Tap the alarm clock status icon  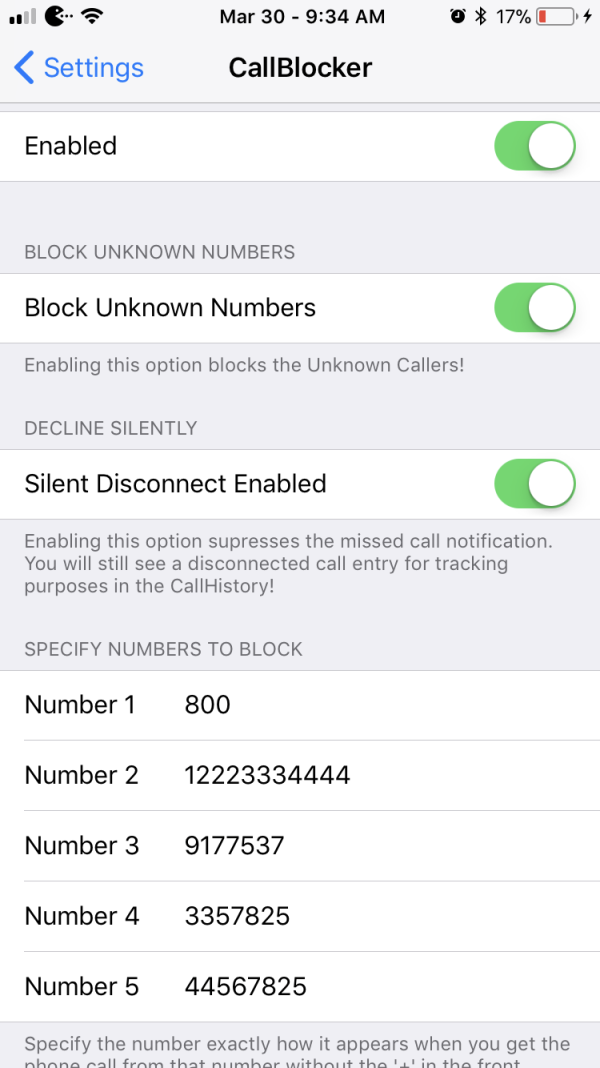[458, 16]
